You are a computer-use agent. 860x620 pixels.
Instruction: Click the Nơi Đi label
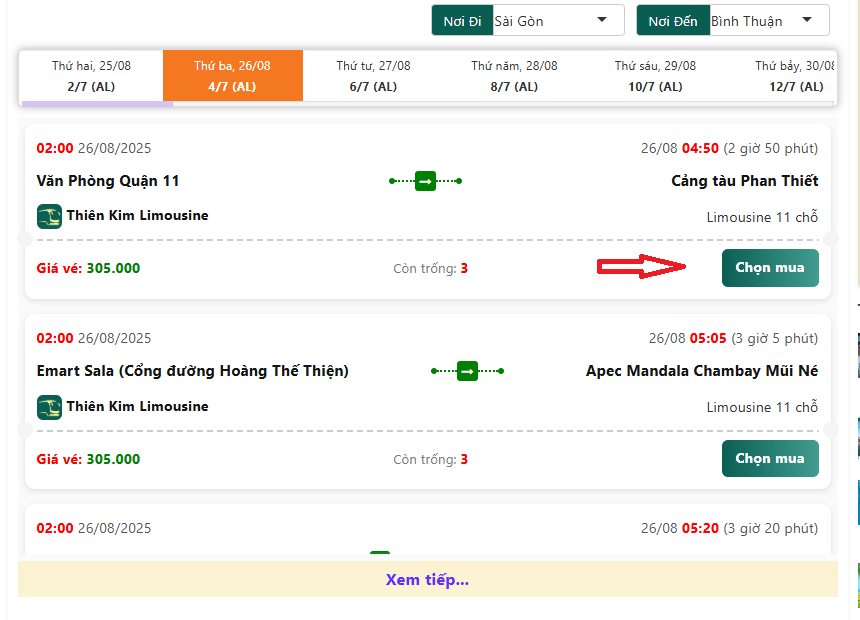coord(460,21)
